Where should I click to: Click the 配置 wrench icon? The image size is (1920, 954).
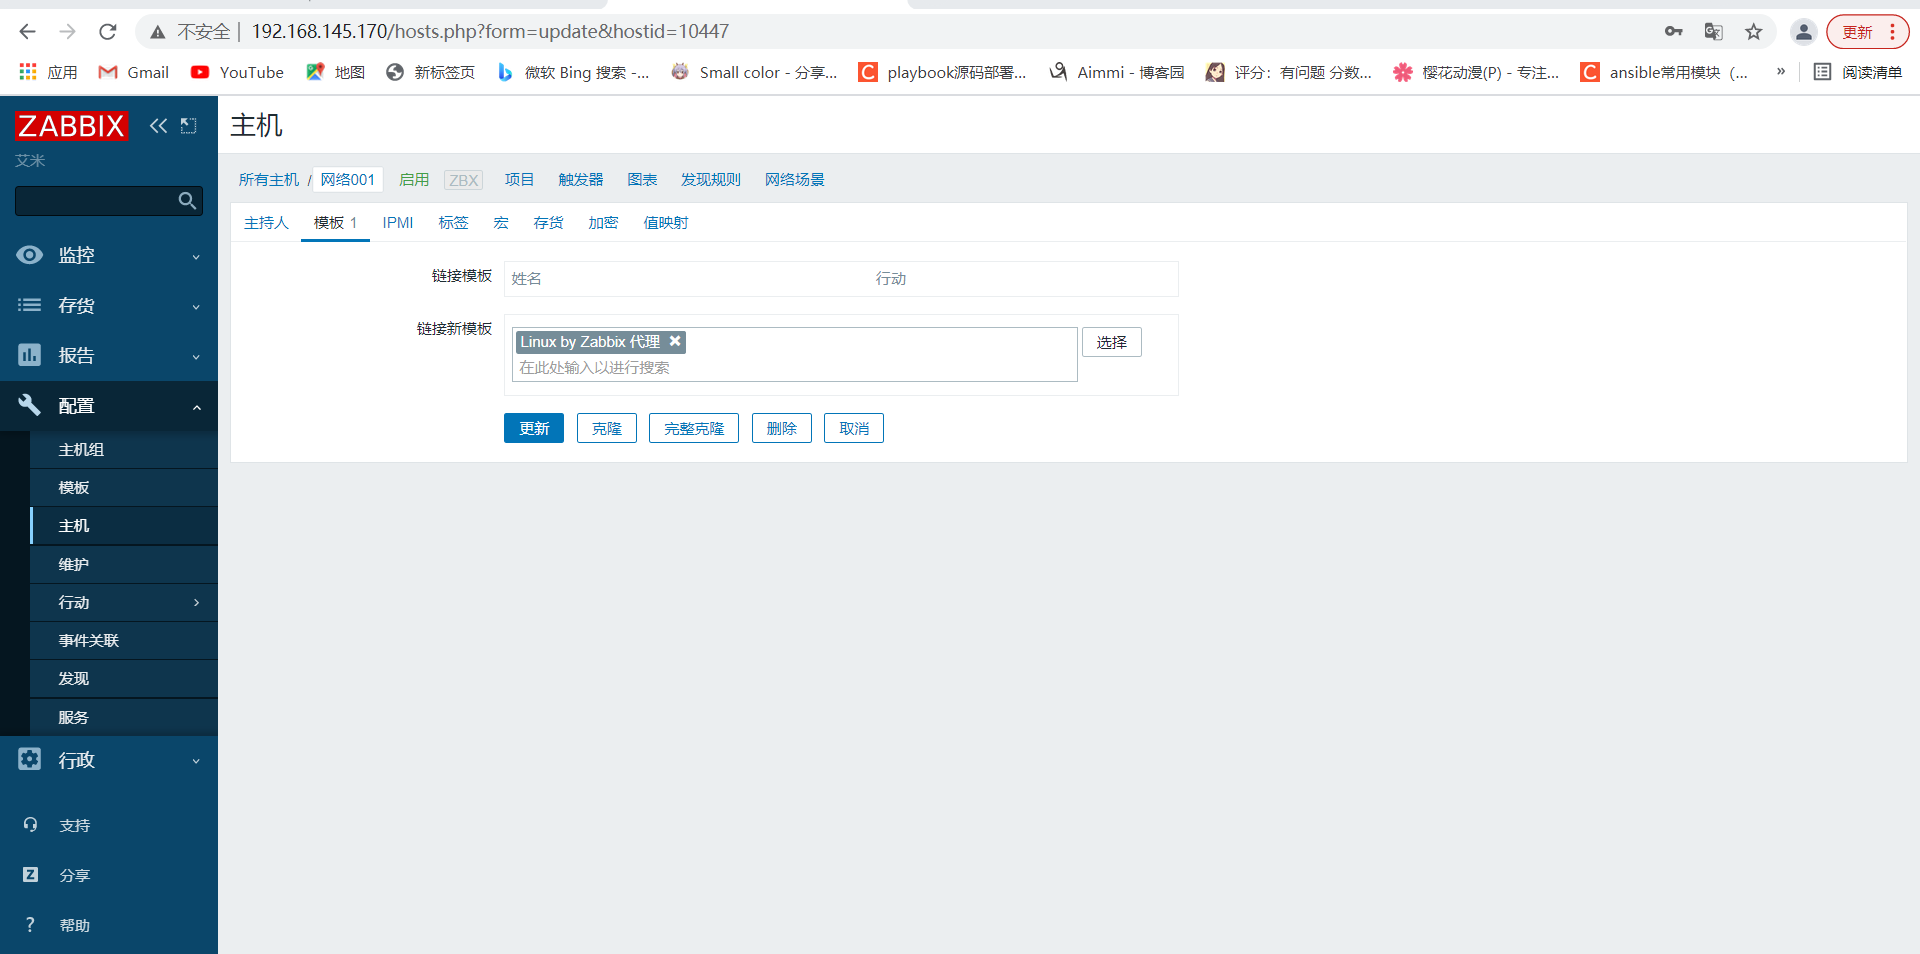pyautogui.click(x=30, y=405)
